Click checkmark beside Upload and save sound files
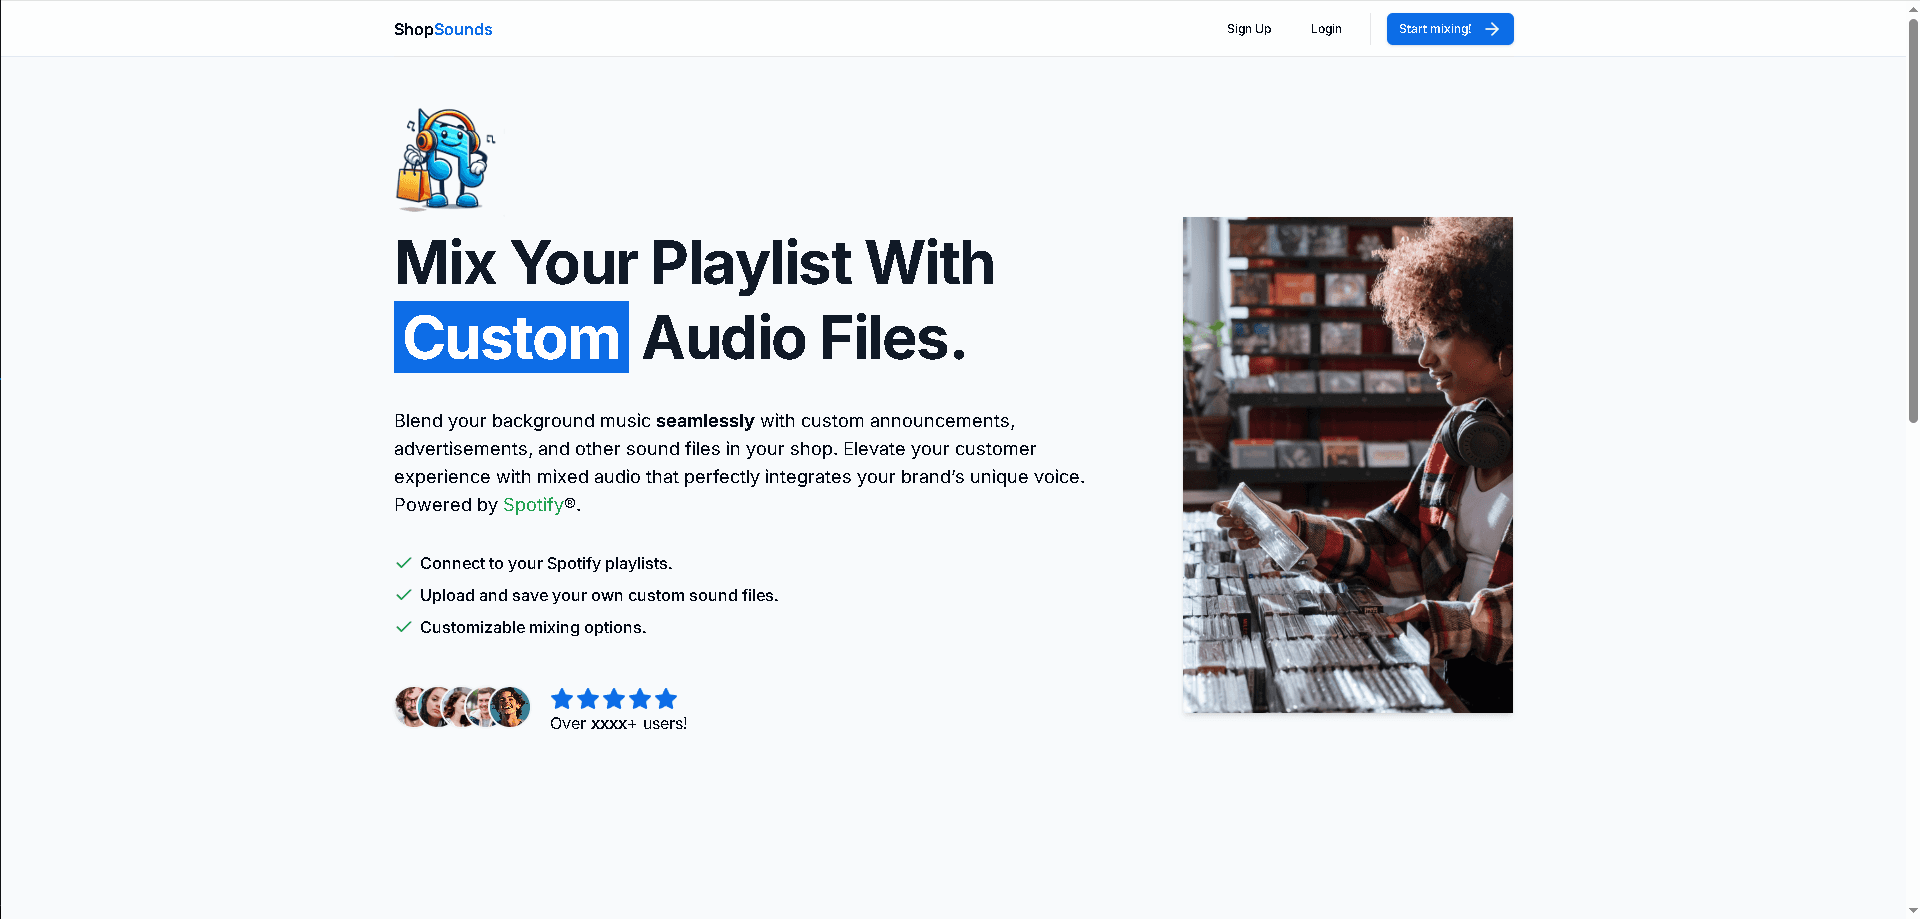 (404, 595)
